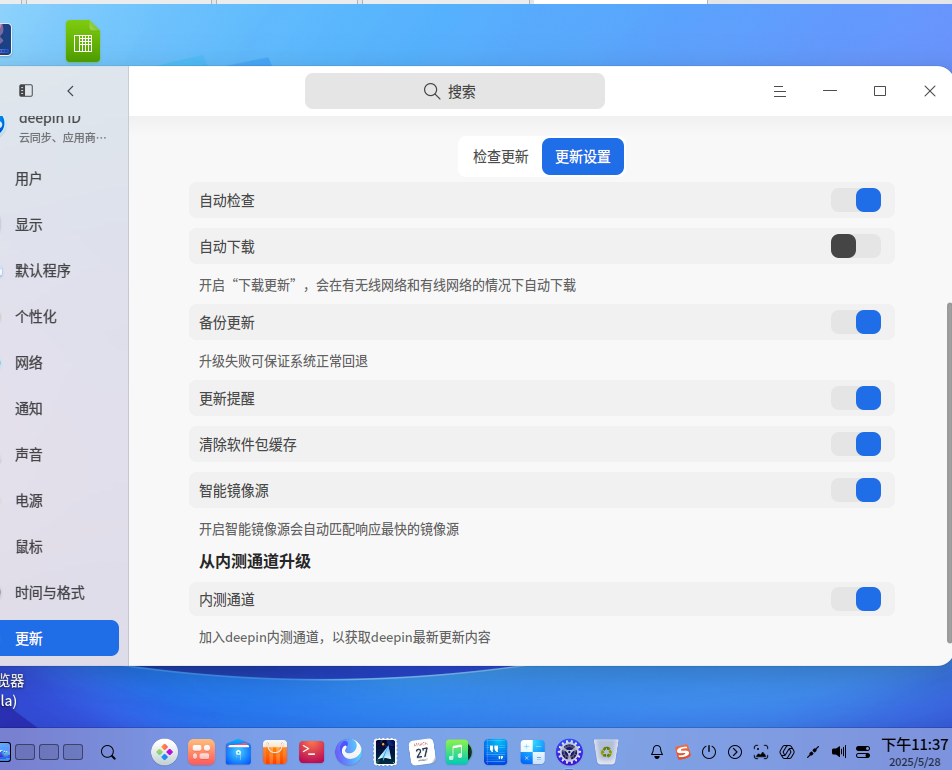Go to 网络 settings in sidebar
952x770 pixels.
(60, 363)
